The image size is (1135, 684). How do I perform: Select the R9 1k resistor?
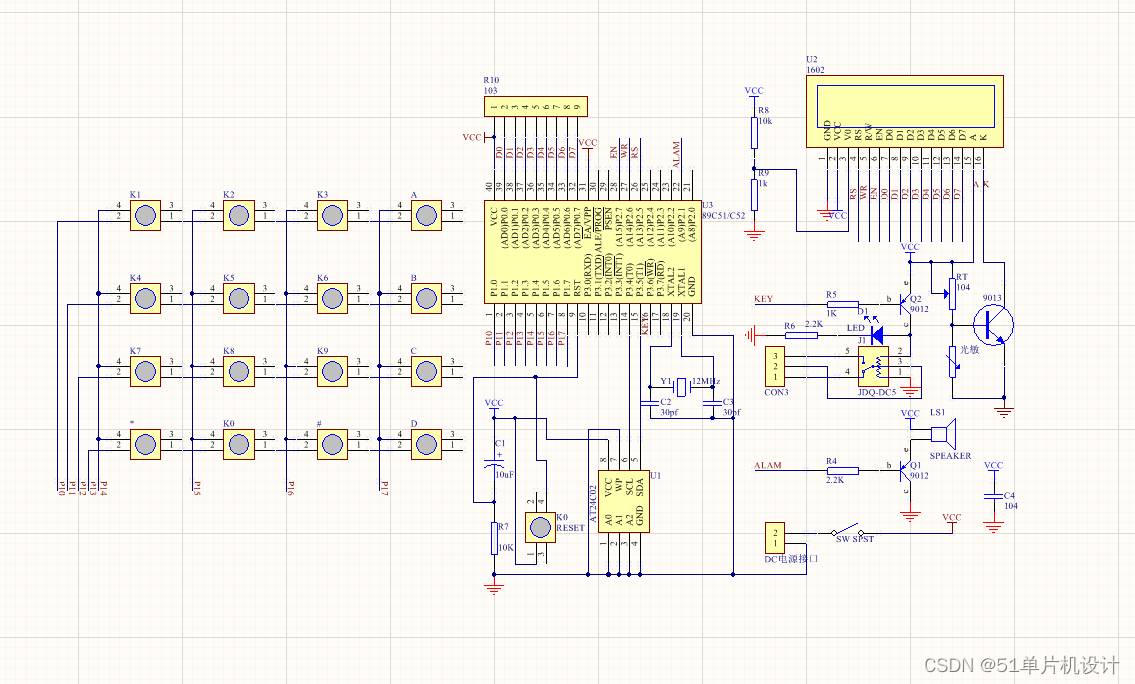754,195
